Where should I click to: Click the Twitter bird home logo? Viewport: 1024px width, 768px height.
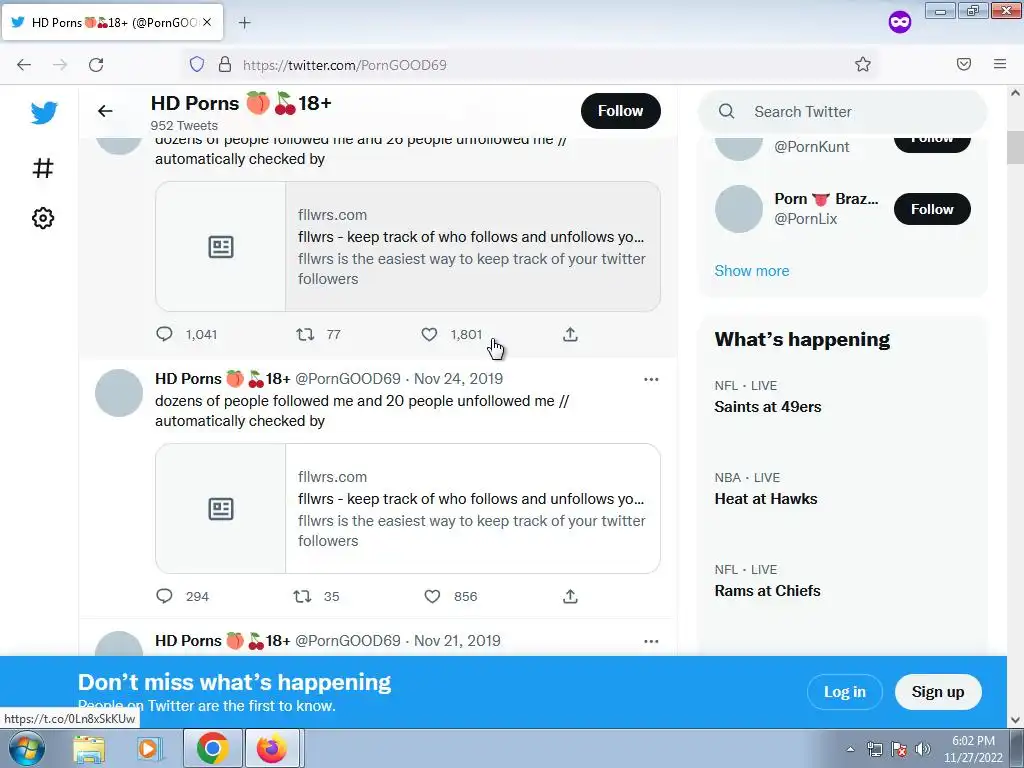tap(44, 113)
